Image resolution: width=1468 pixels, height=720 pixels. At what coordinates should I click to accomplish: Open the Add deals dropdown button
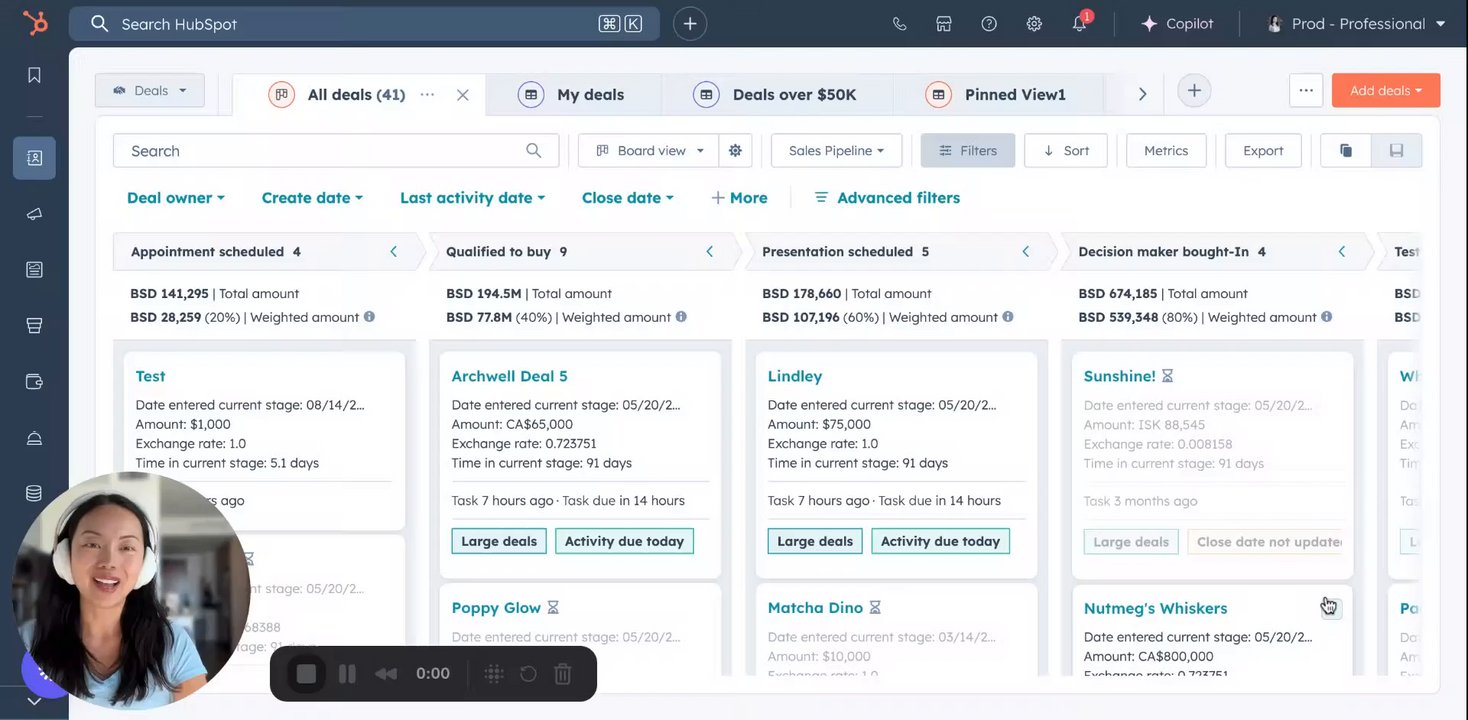pyautogui.click(x=1386, y=91)
